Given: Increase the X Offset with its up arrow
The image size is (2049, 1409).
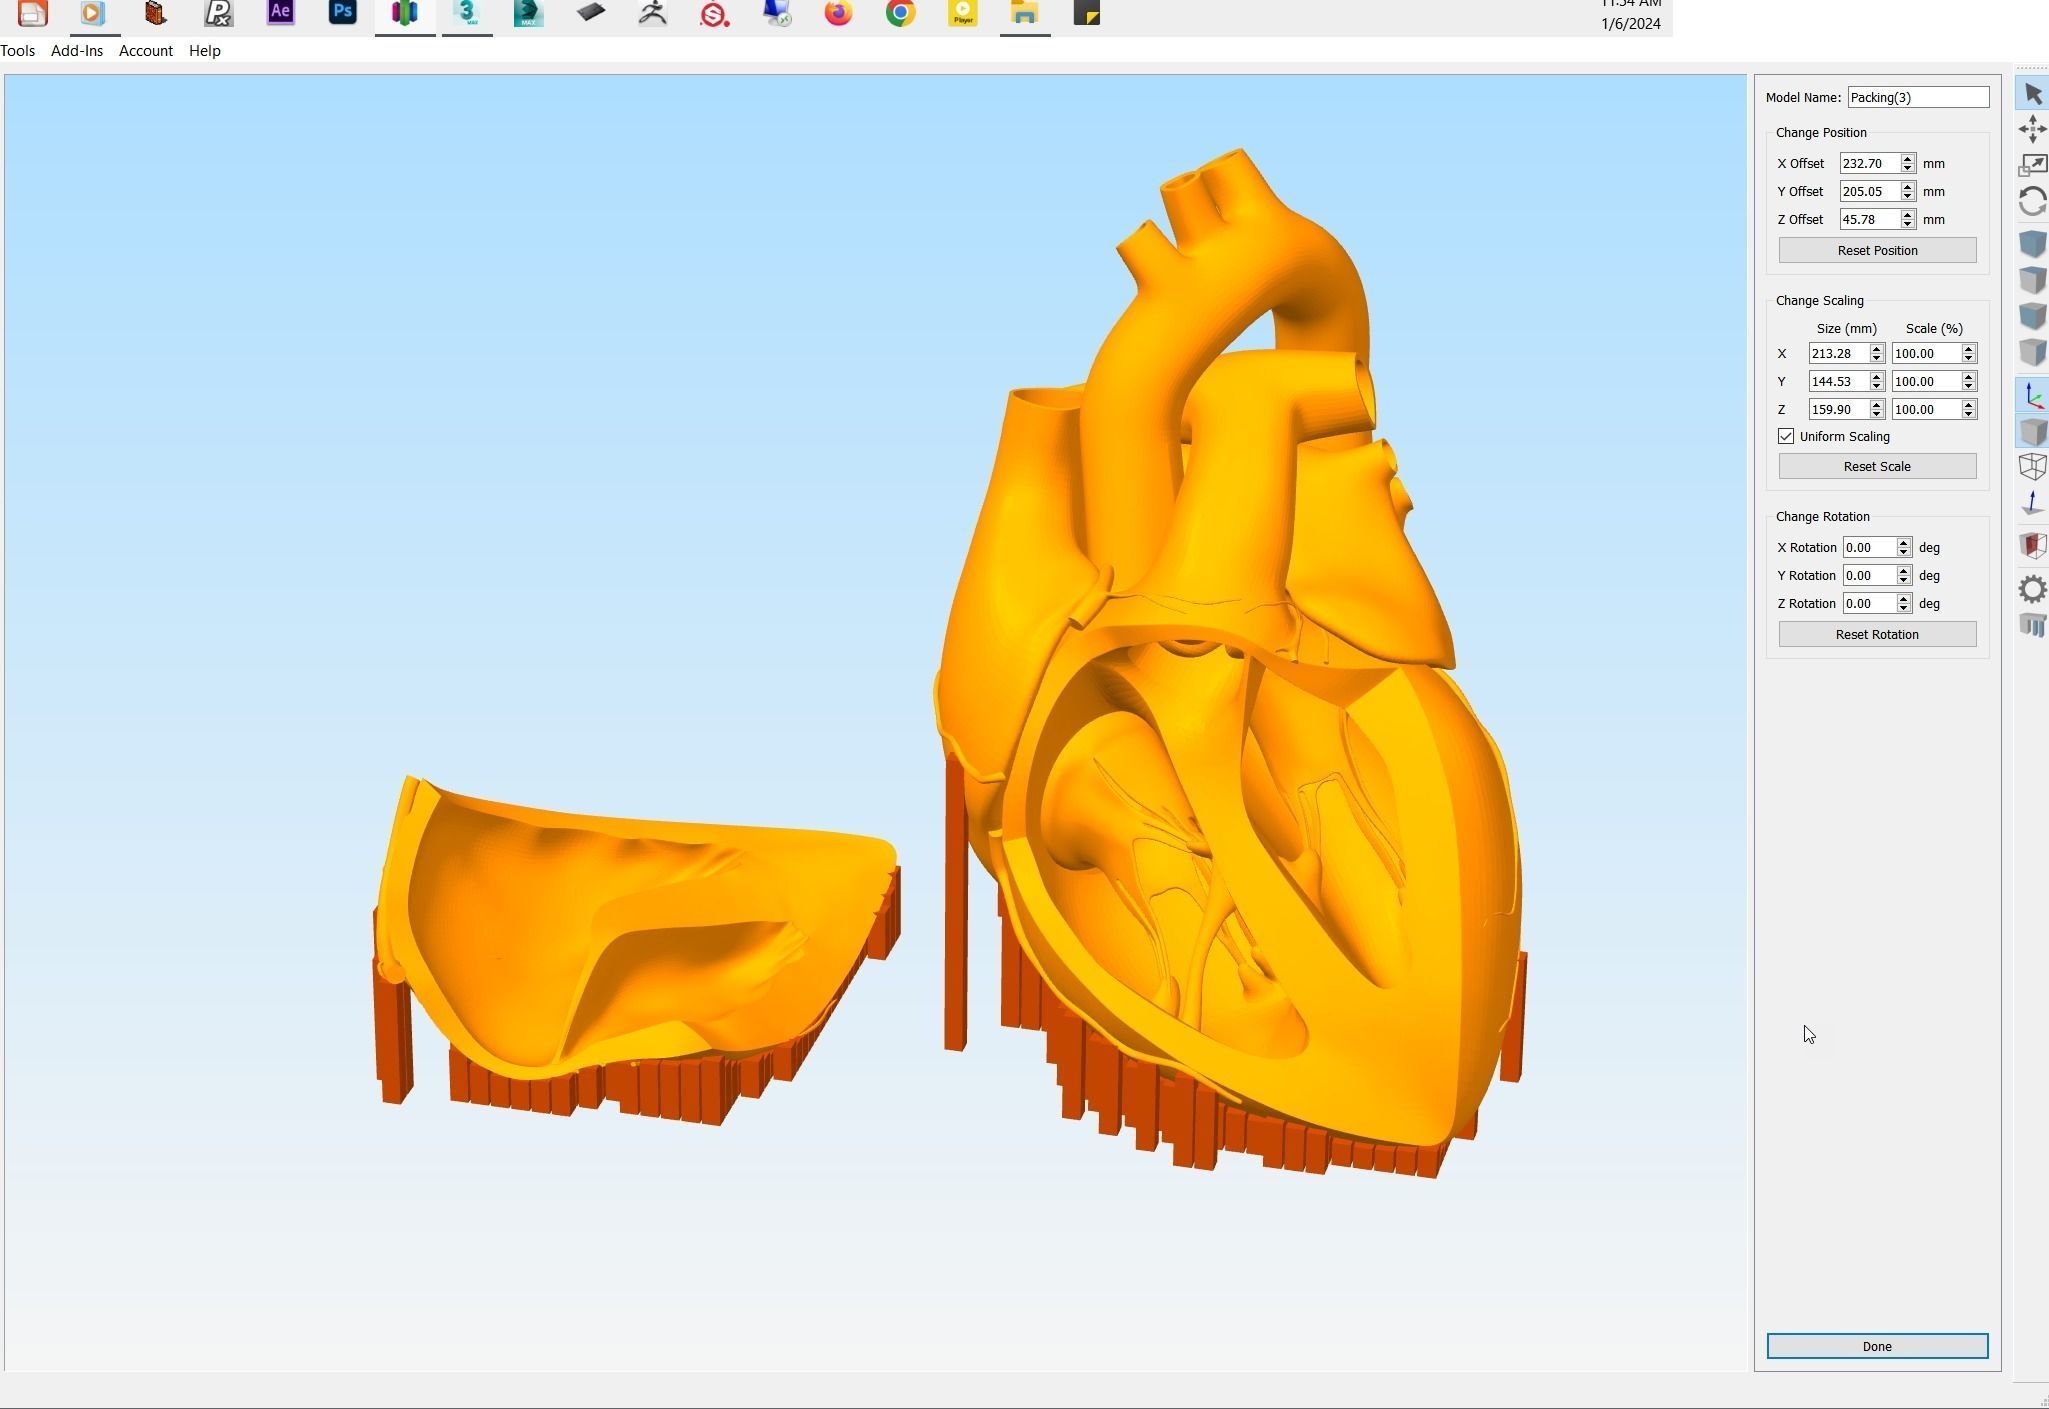Looking at the screenshot, I should point(1908,159).
